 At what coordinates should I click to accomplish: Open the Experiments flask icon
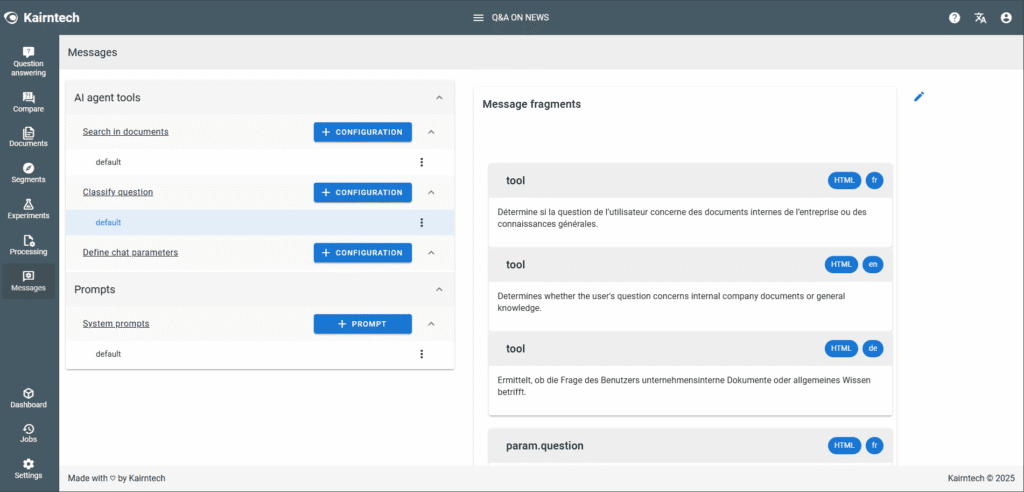point(28,209)
